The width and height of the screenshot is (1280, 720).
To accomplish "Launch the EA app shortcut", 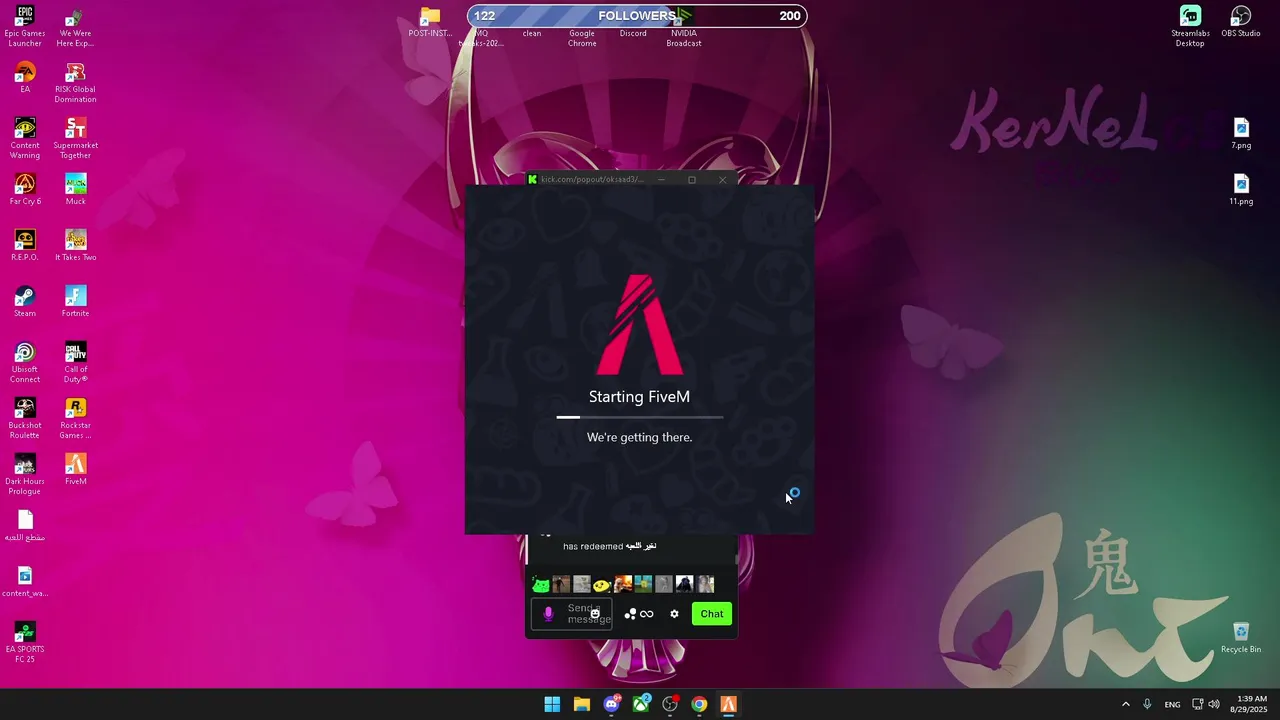I will pyautogui.click(x=25, y=78).
